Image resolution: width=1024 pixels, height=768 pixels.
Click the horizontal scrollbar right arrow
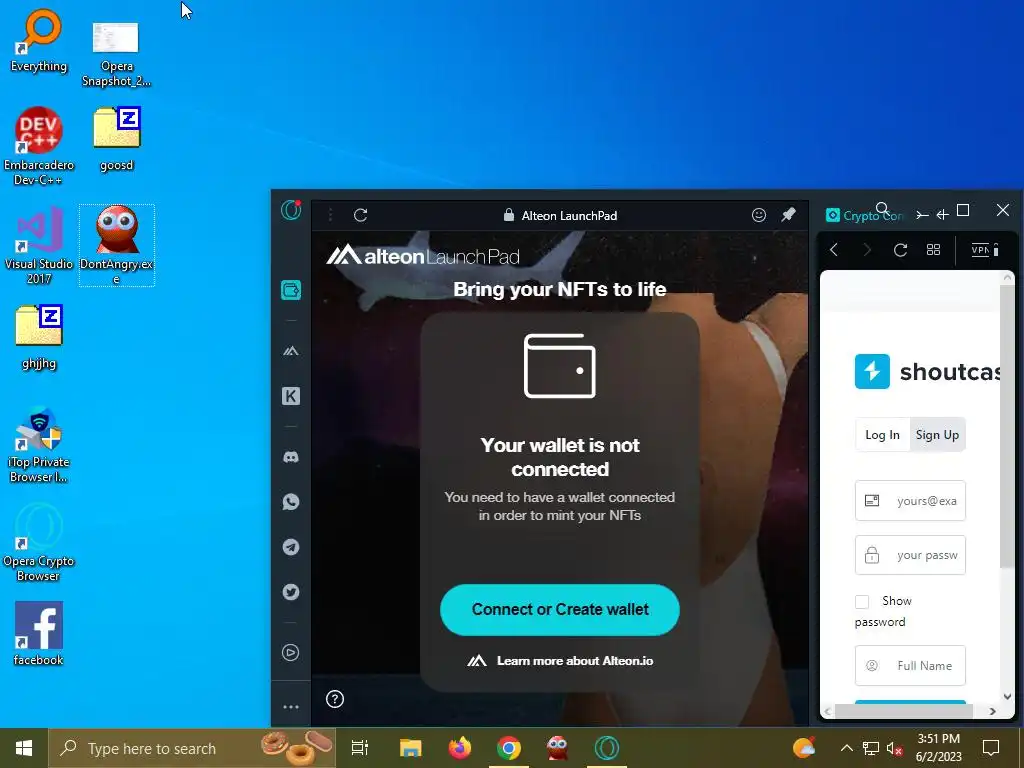tap(992, 711)
